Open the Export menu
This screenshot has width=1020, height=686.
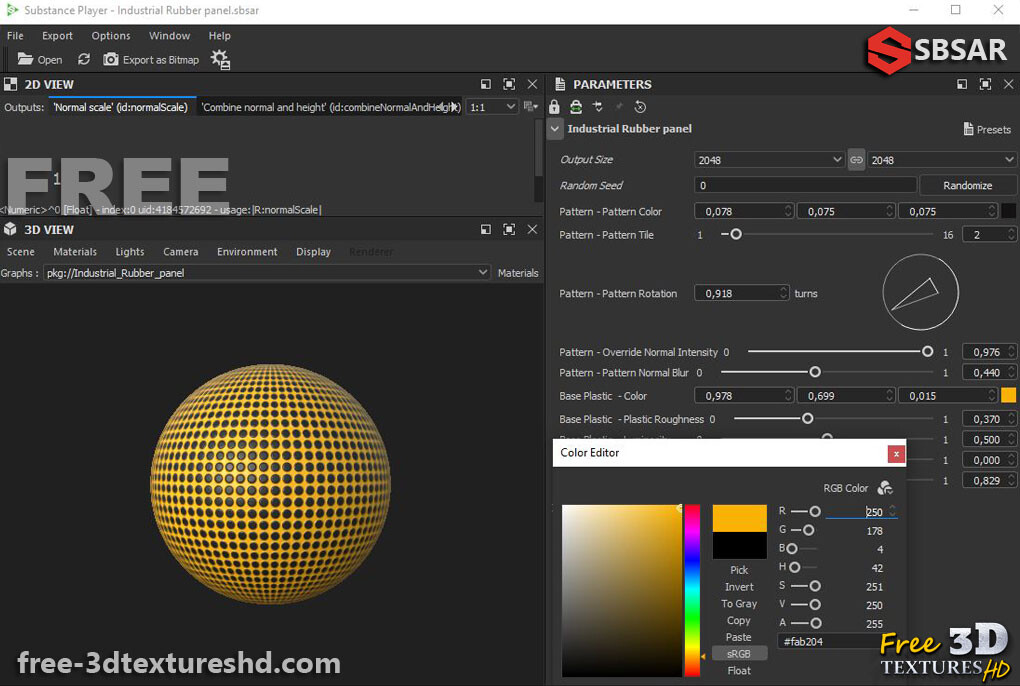click(x=56, y=35)
